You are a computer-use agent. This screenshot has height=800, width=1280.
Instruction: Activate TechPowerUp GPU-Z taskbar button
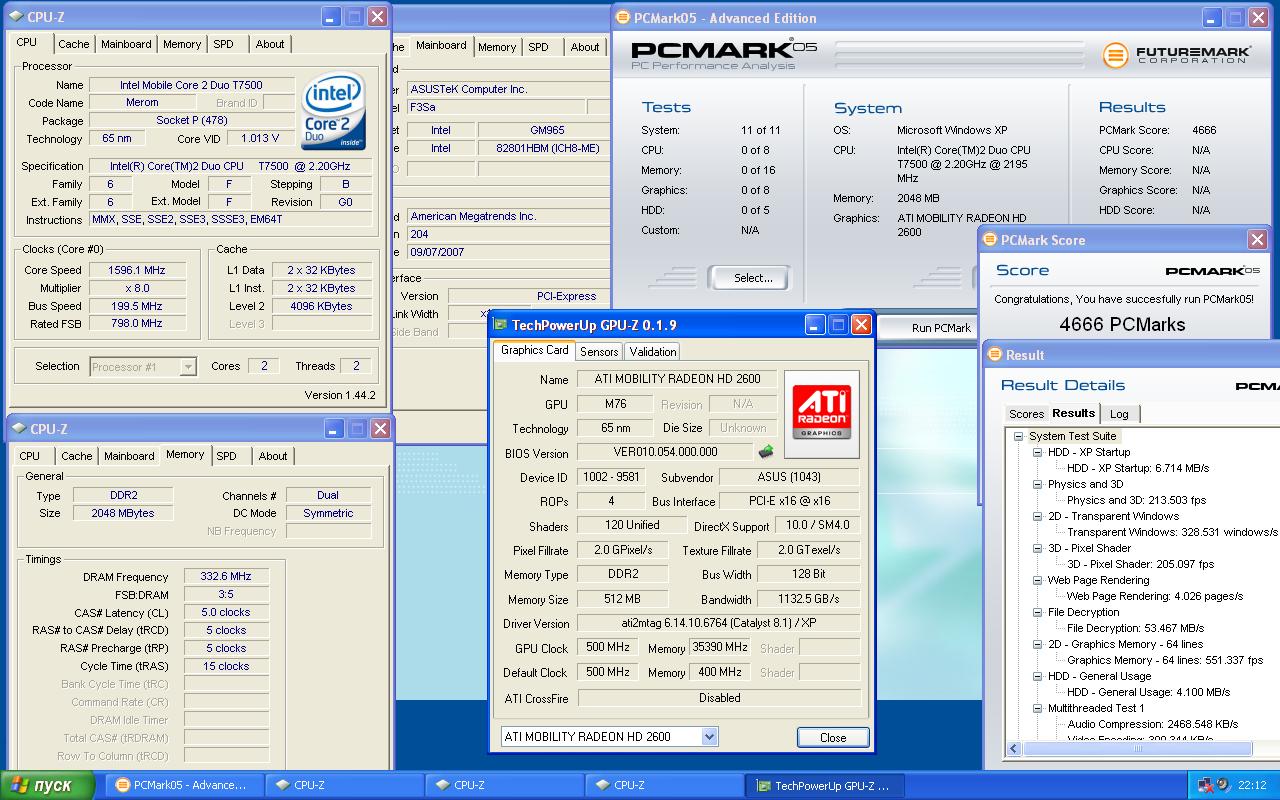pos(824,785)
